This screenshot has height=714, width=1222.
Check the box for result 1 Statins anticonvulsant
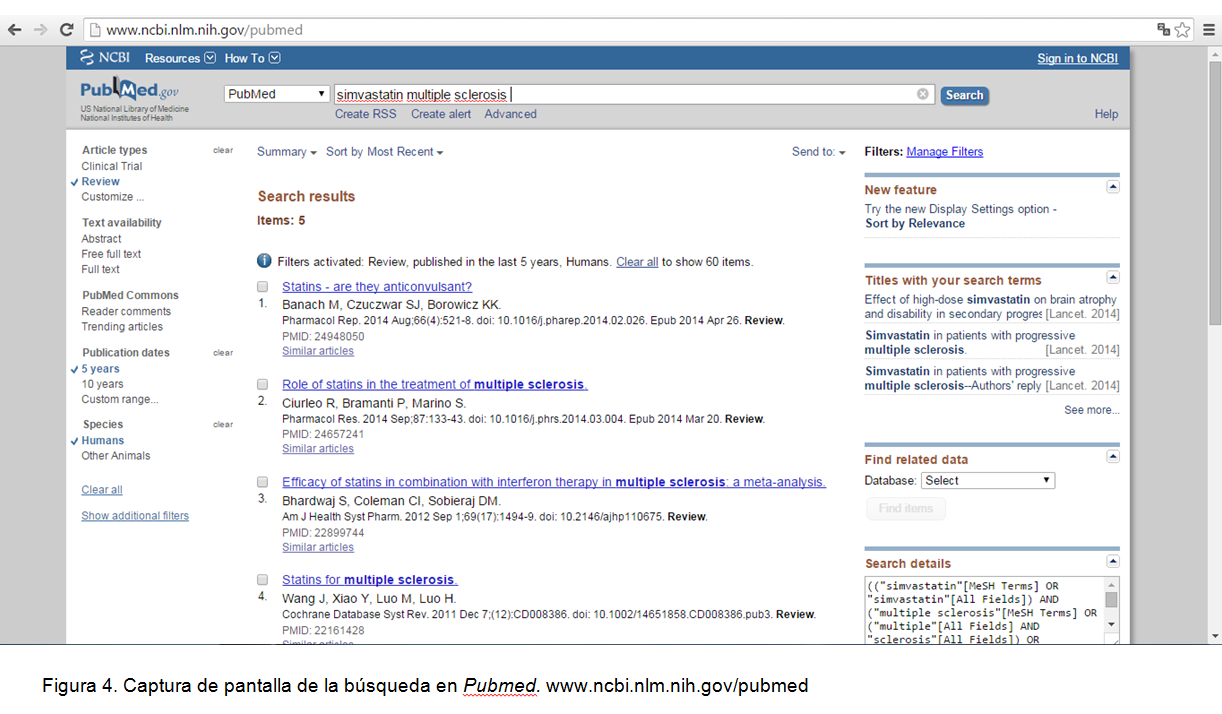point(262,286)
